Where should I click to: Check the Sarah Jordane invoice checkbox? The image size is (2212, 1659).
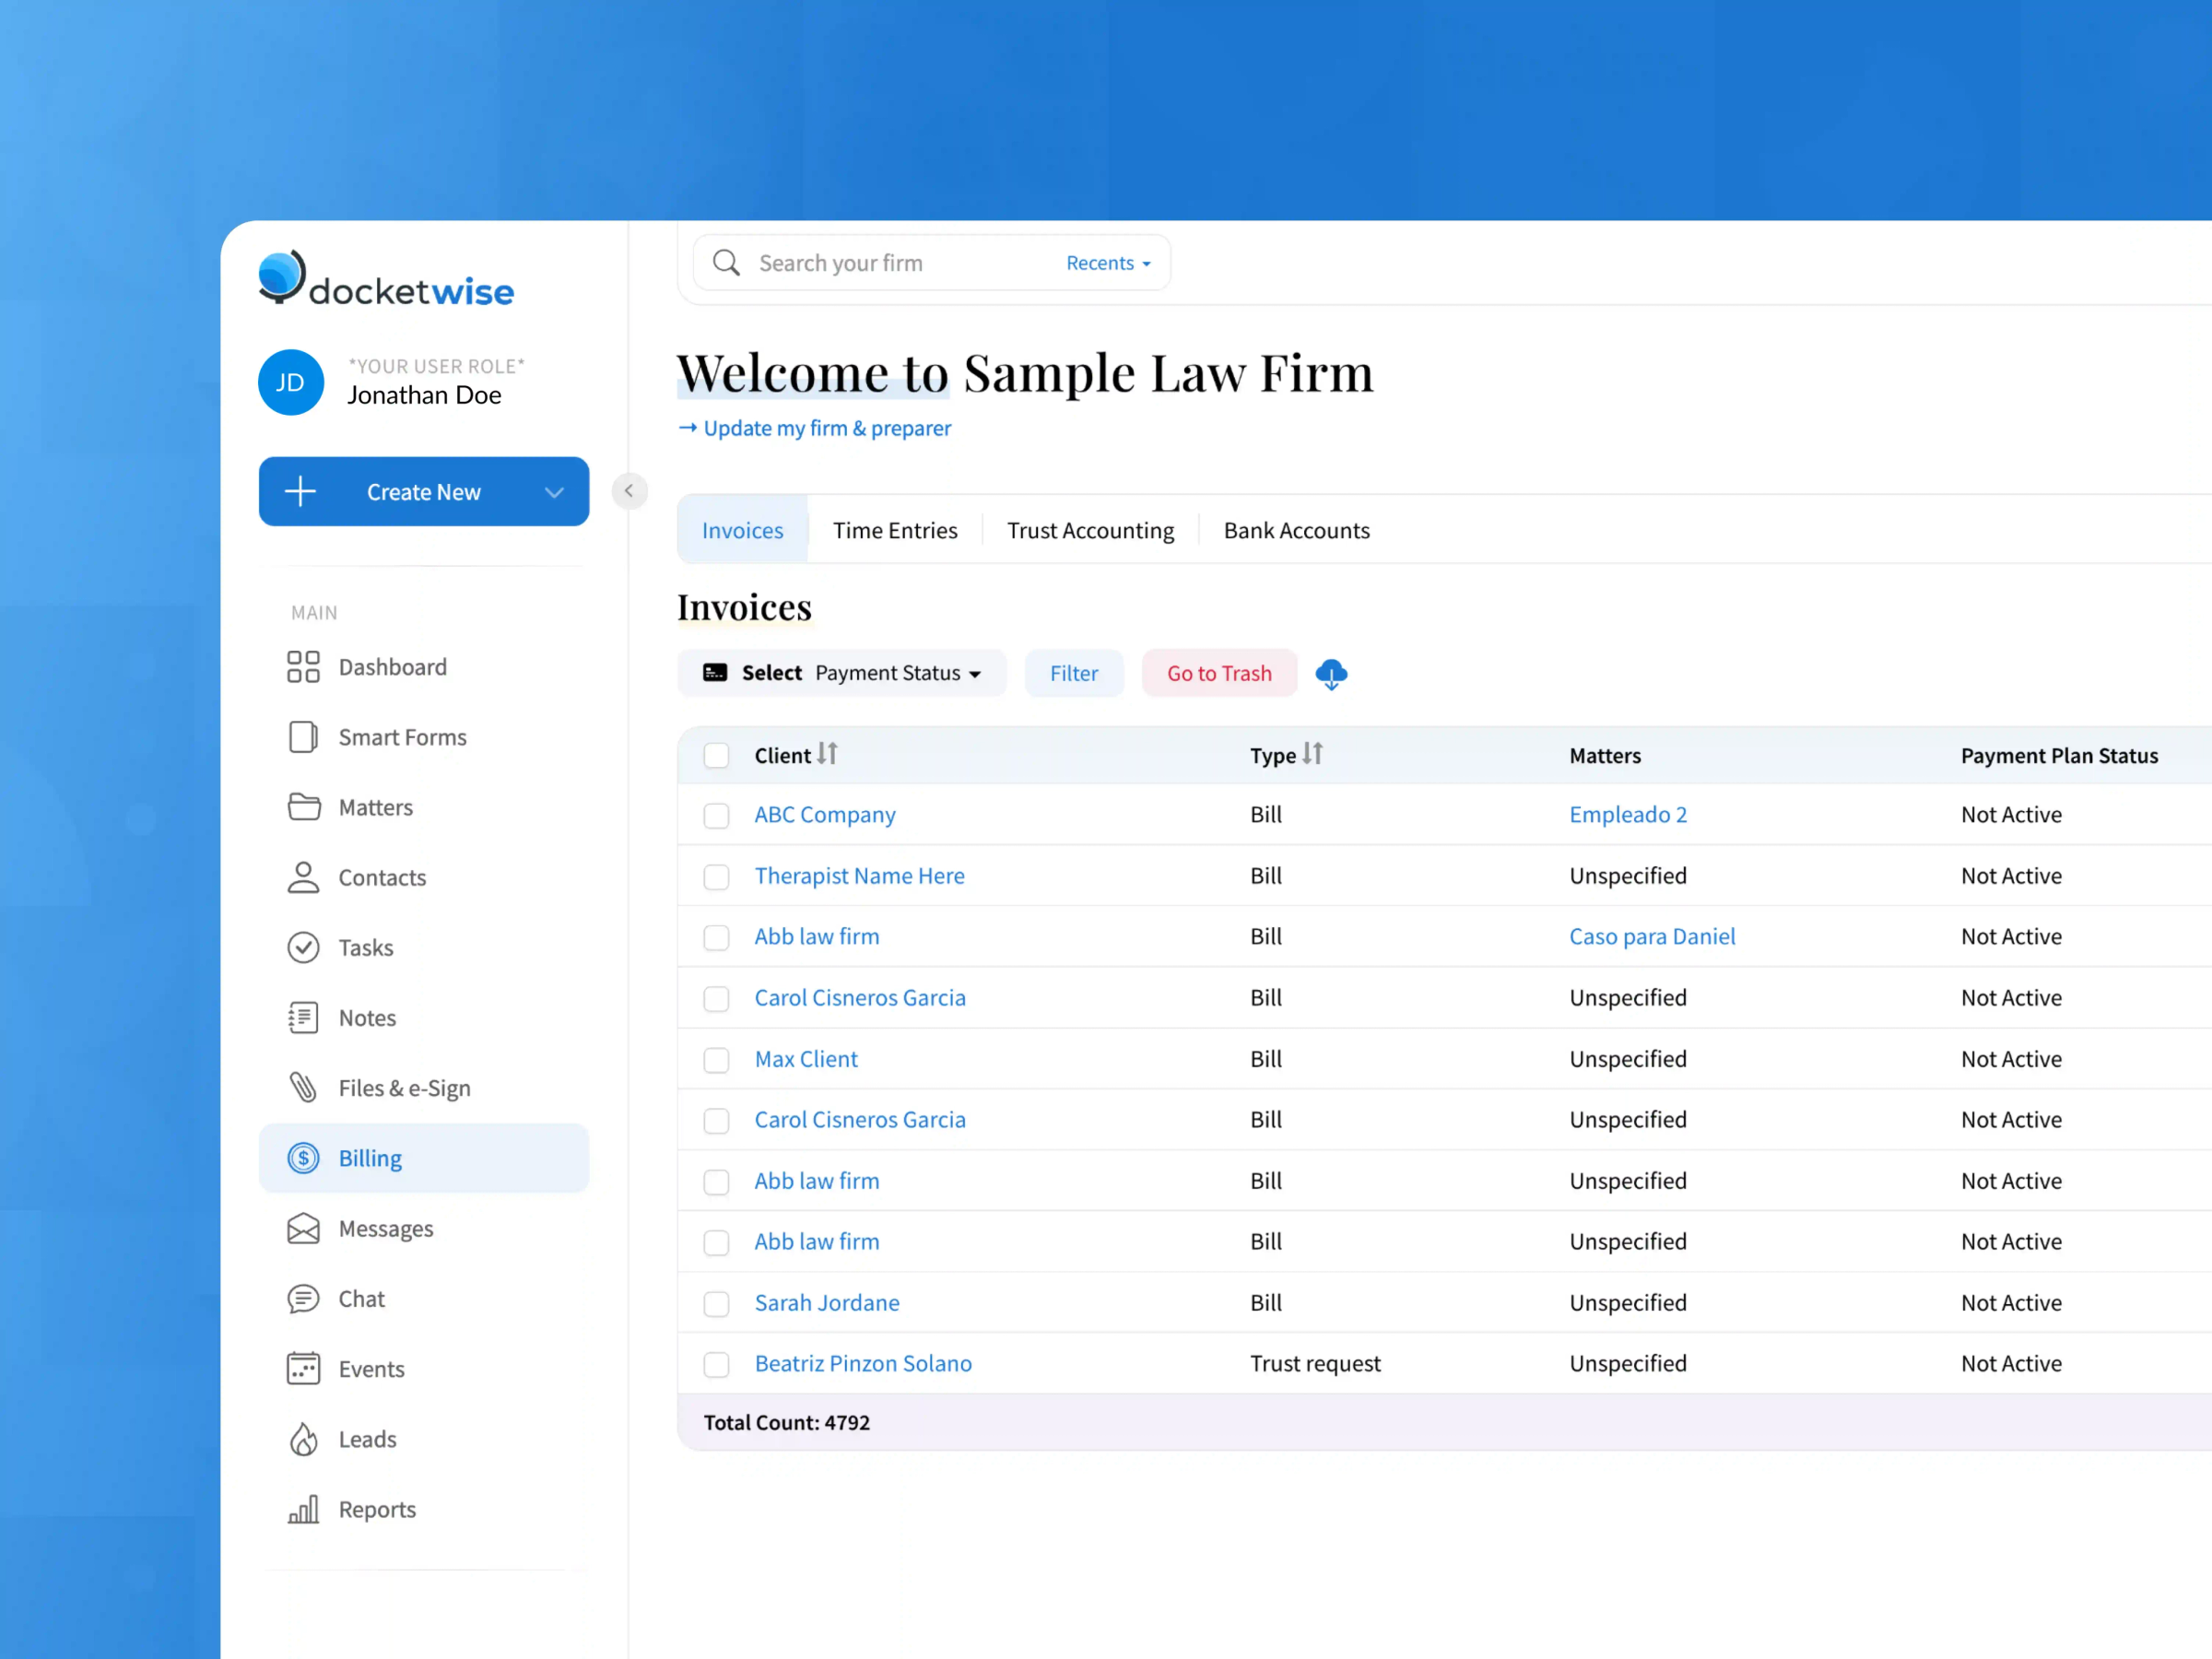point(716,1303)
